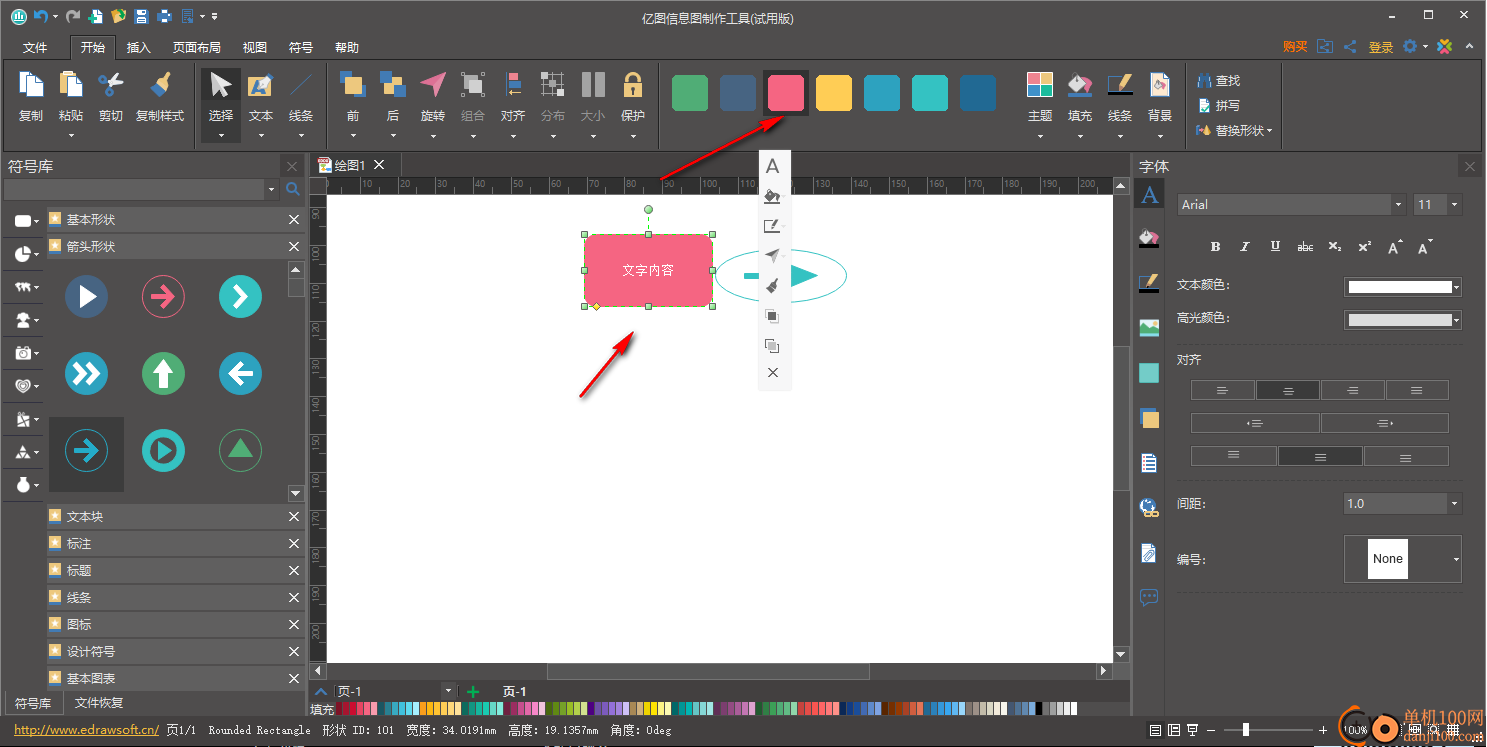Select justify text alignment button
This screenshot has width=1487, height=747.
point(1417,391)
